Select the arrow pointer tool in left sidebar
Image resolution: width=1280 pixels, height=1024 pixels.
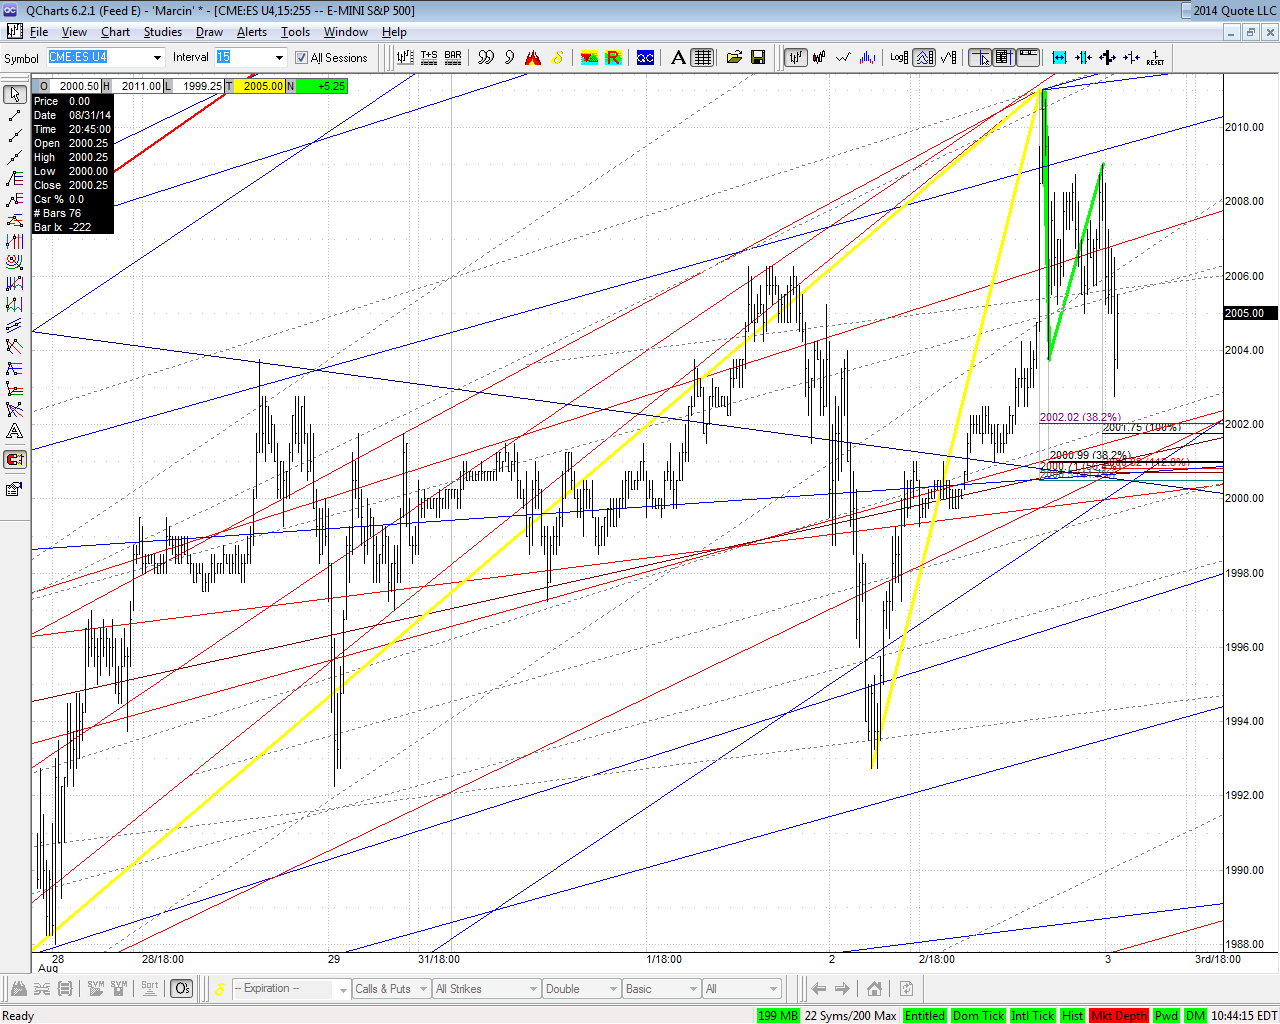tap(15, 94)
